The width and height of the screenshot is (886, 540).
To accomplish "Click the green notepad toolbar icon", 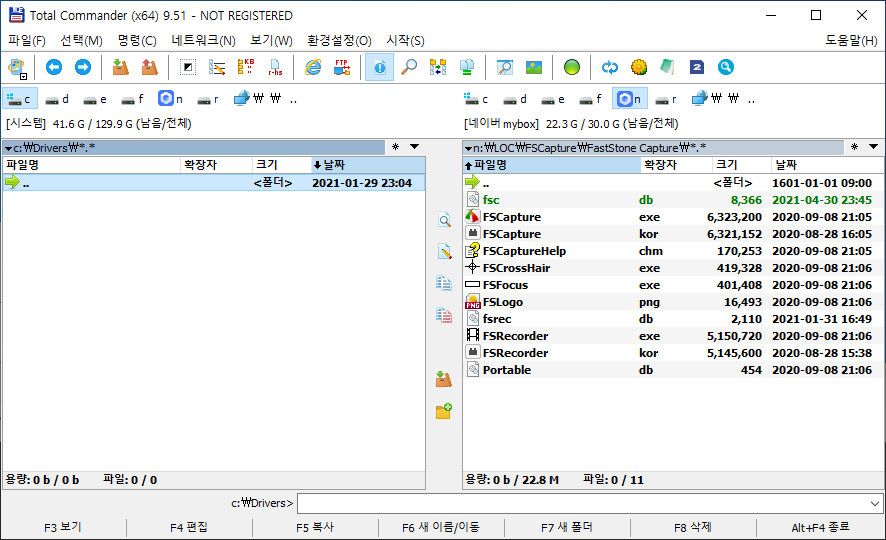I will pyautogui.click(x=667, y=68).
